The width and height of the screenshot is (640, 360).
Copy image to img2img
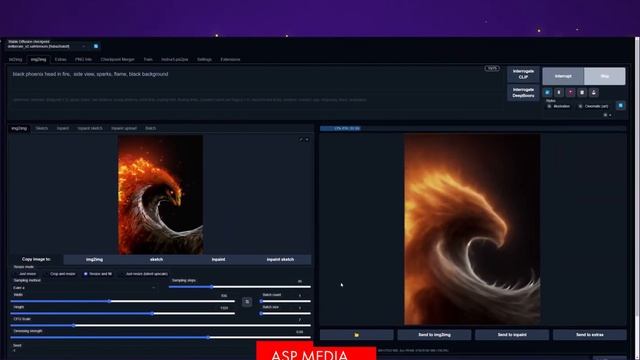coord(94,260)
